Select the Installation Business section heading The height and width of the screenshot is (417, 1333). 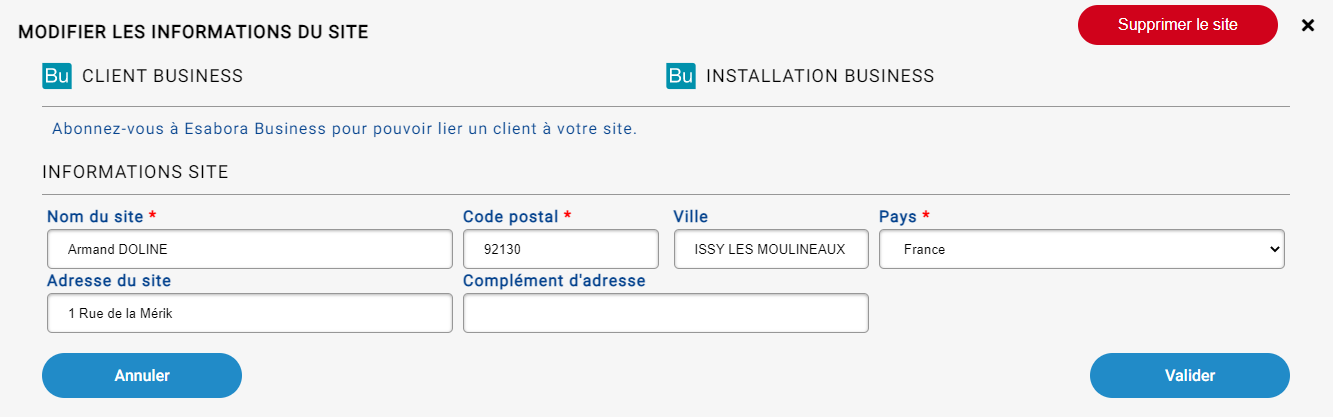click(820, 76)
